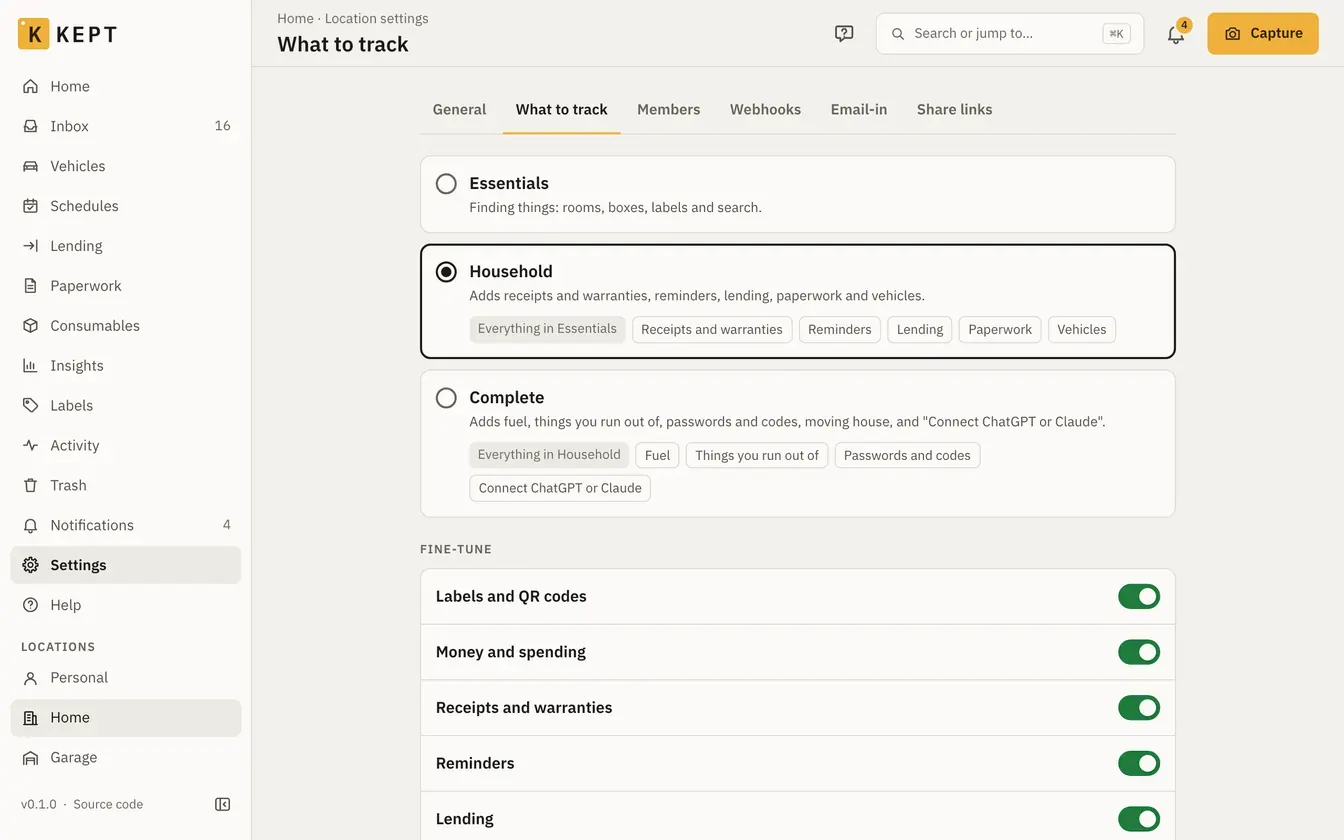Open the Share links tab

(955, 110)
